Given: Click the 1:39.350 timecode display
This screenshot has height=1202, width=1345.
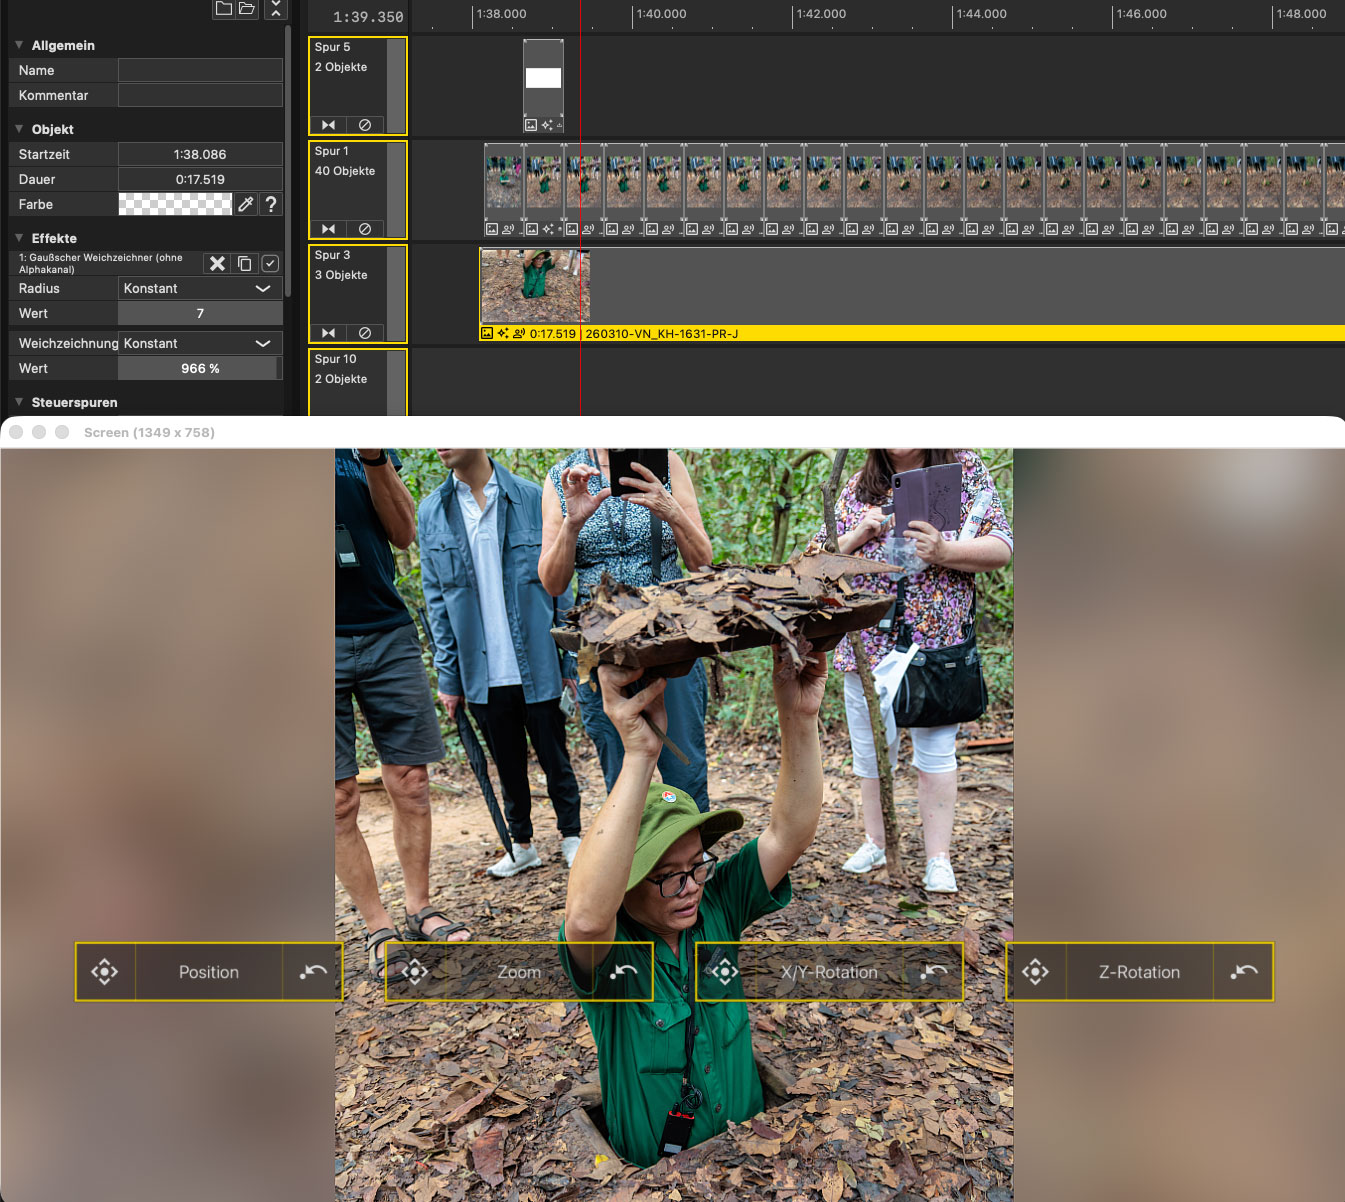Looking at the screenshot, I should pyautogui.click(x=368, y=17).
